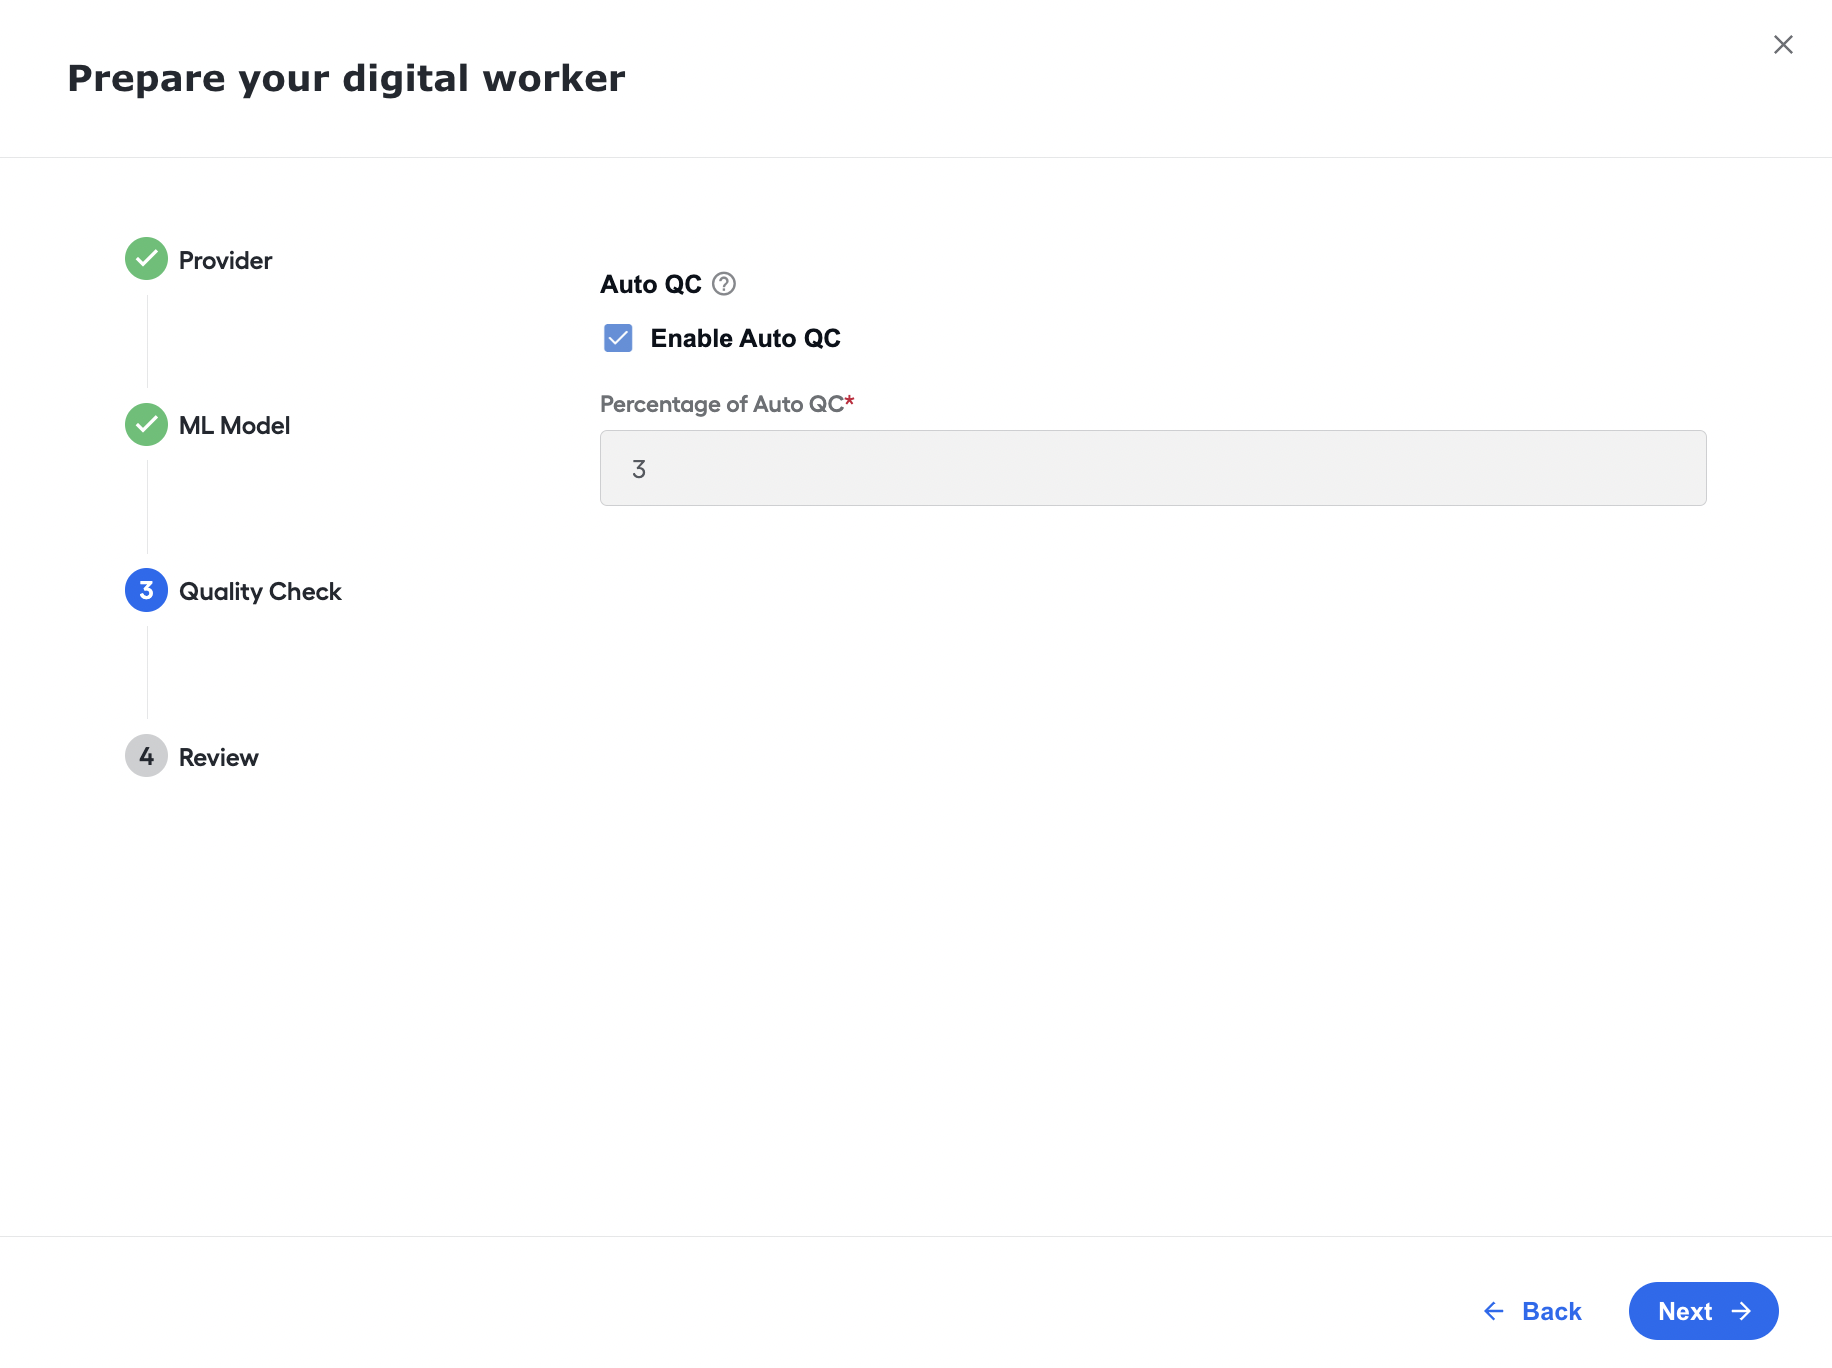The height and width of the screenshot is (1368, 1832).
Task: Go back to the previous step
Action: (x=1532, y=1311)
